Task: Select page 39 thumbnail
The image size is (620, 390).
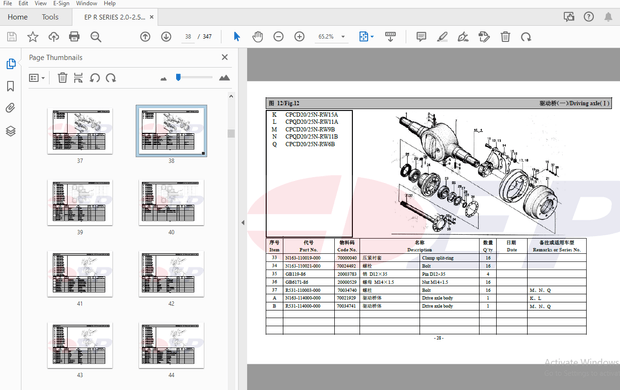Action: [80, 203]
